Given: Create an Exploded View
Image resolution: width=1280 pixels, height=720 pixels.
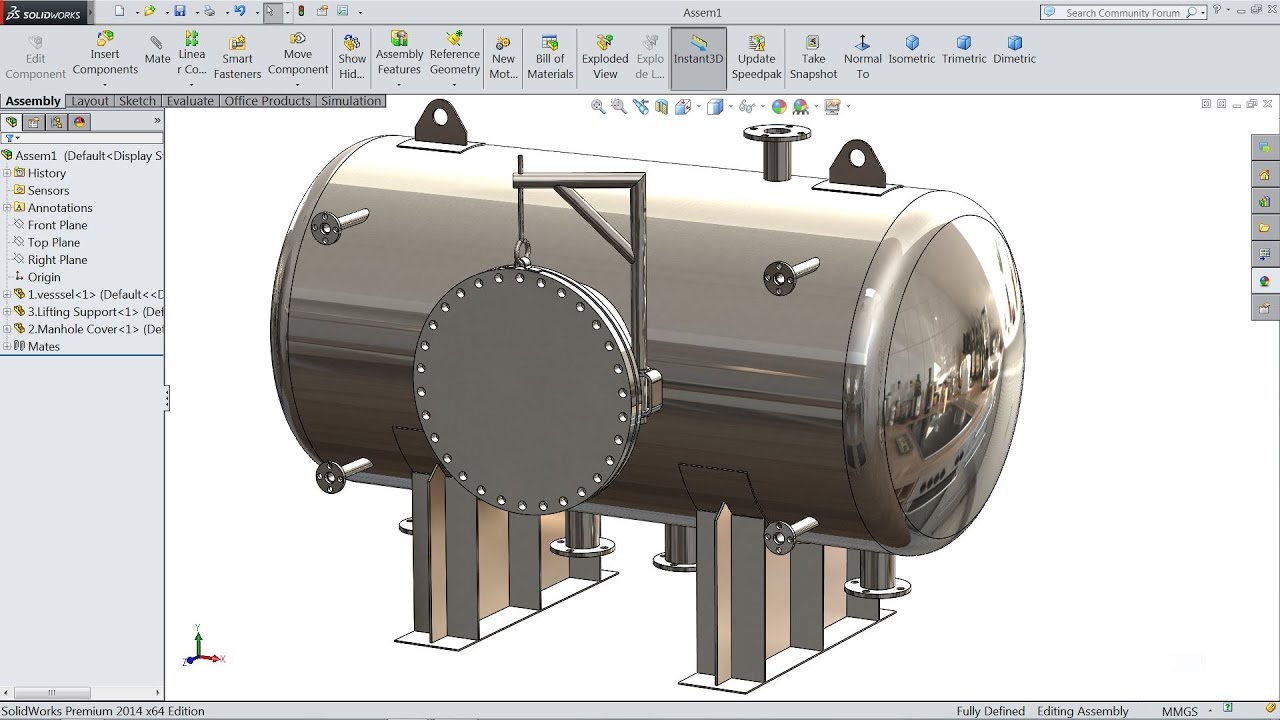Looking at the screenshot, I should 605,57.
